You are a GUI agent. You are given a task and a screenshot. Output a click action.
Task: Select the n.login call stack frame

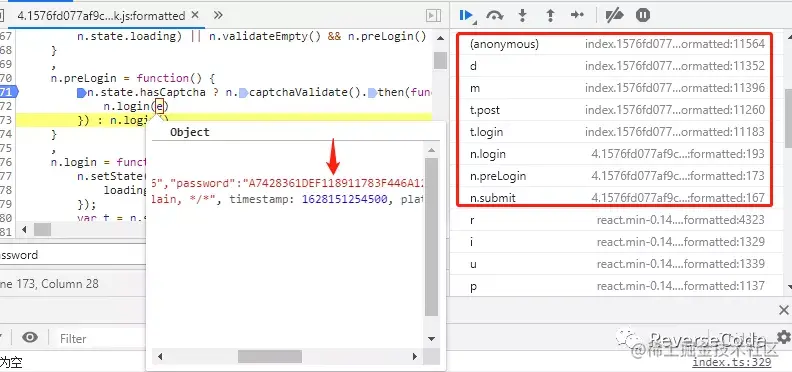(617, 154)
